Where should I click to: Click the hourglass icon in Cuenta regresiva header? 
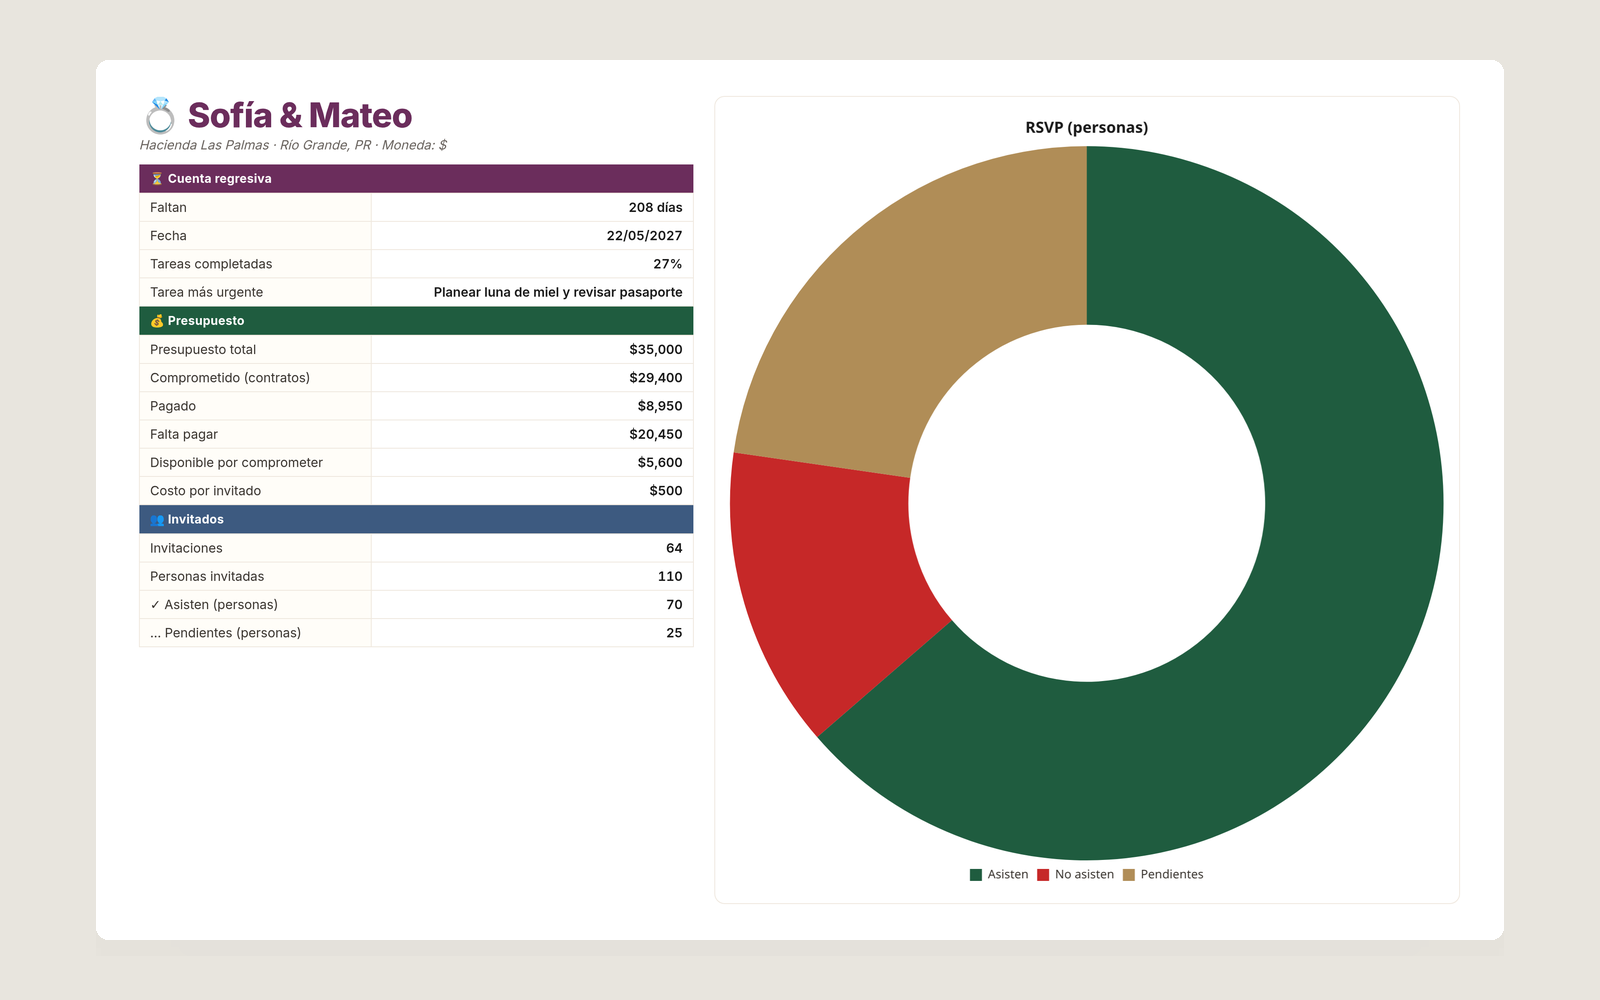tap(157, 179)
